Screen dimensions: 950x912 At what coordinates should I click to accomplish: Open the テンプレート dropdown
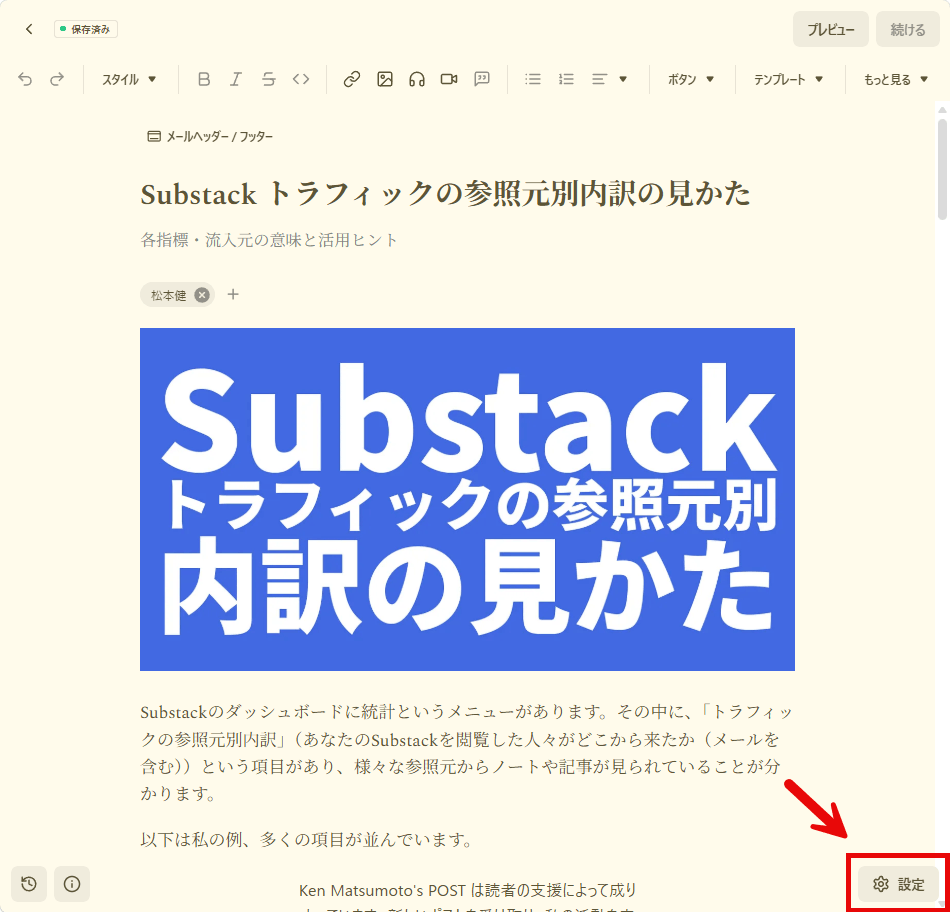(788, 79)
